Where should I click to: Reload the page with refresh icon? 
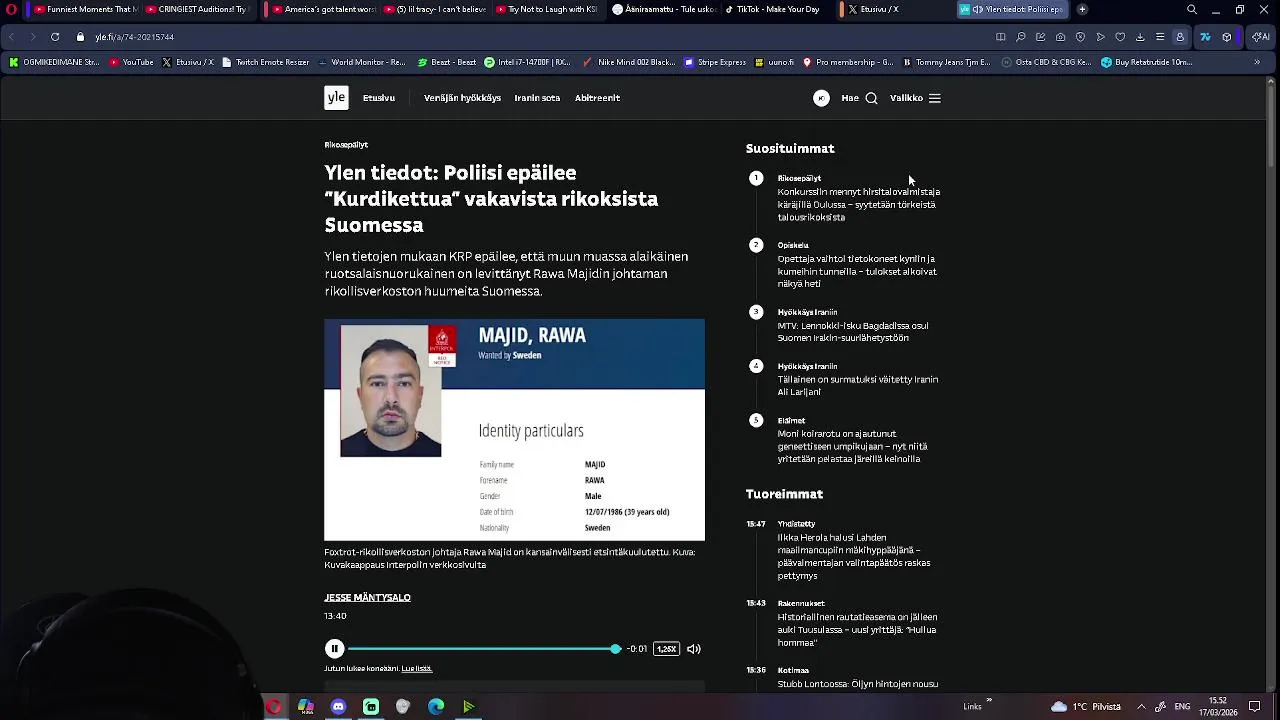55,37
